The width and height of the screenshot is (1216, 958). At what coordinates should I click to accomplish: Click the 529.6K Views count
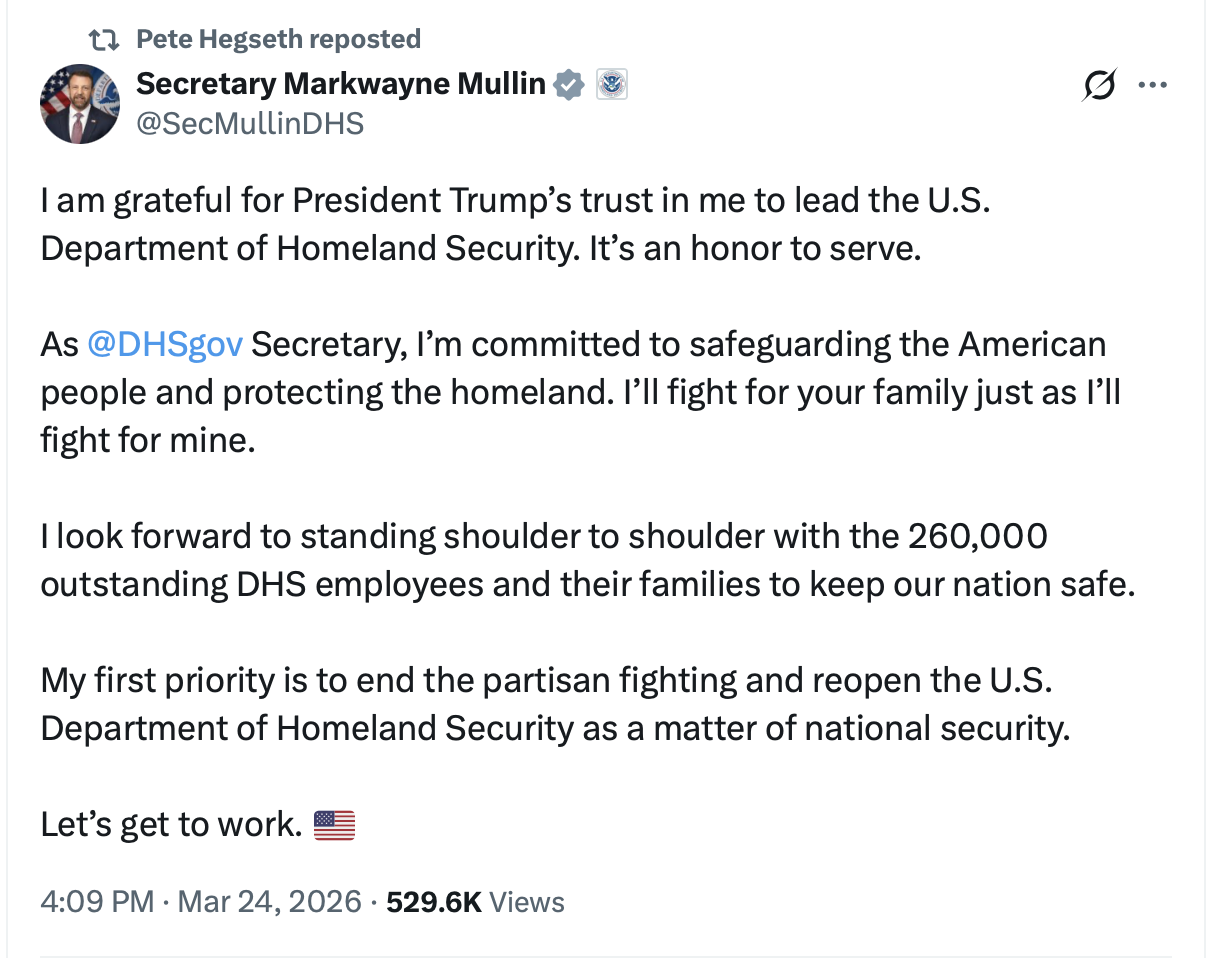[x=475, y=902]
